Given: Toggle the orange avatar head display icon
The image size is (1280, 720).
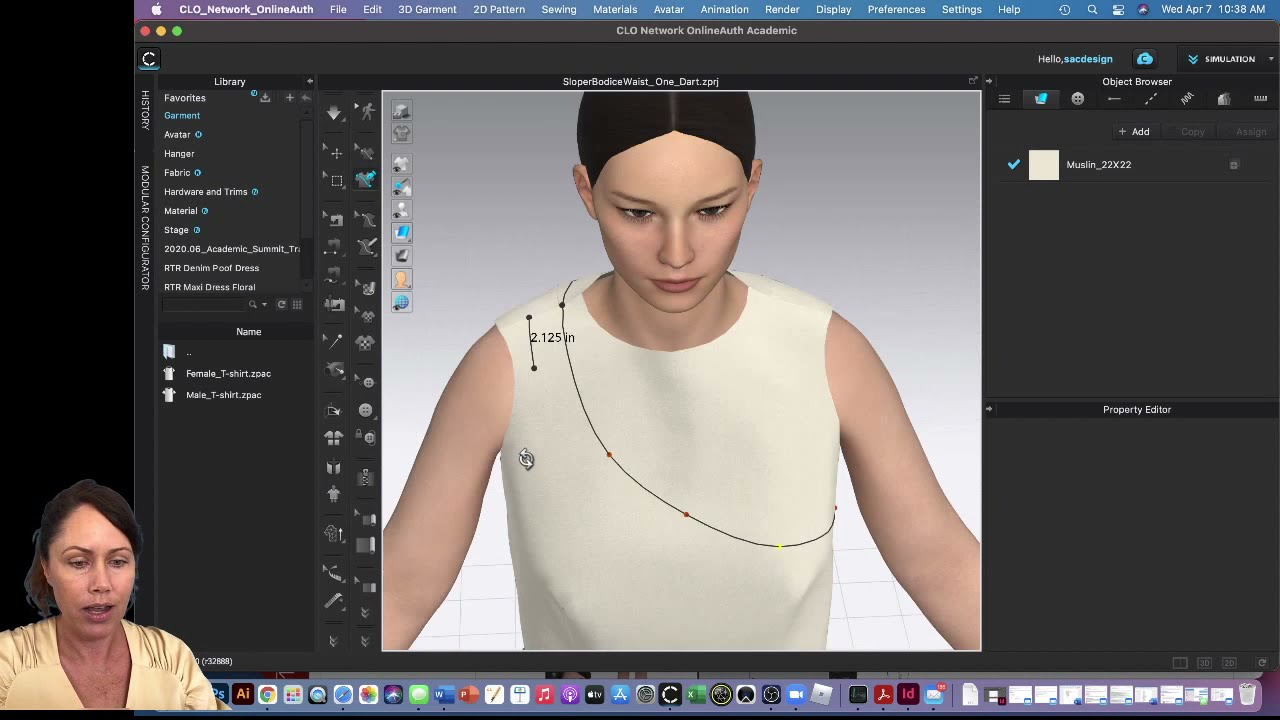Looking at the screenshot, I should click(x=401, y=280).
